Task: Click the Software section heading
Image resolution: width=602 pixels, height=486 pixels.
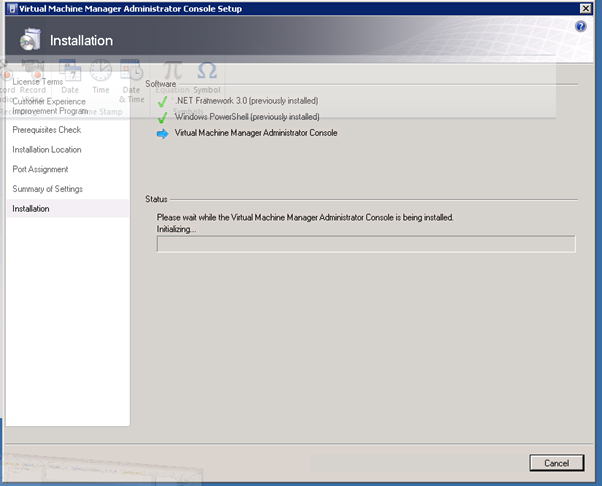Action: pyautogui.click(x=160, y=84)
